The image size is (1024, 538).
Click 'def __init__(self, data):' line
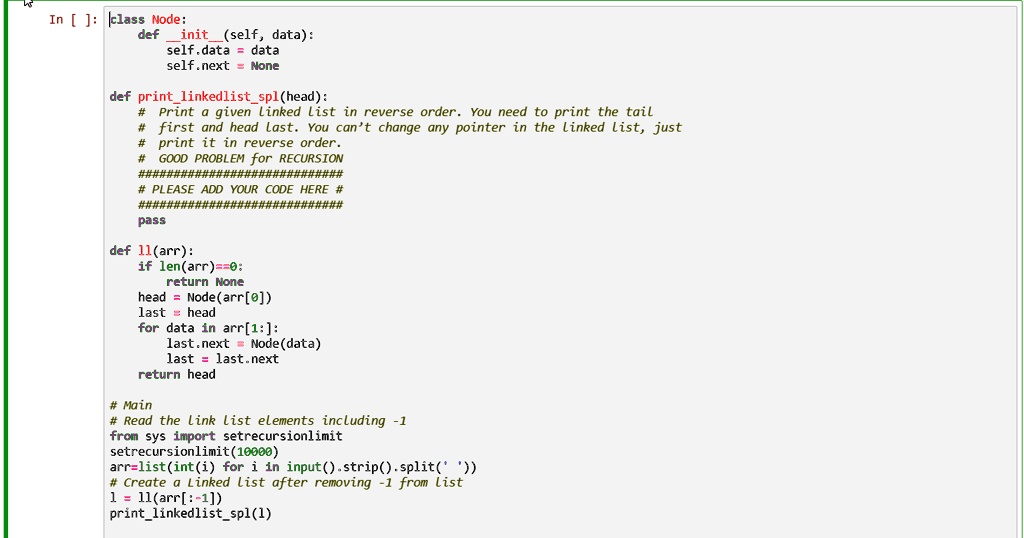225,35
